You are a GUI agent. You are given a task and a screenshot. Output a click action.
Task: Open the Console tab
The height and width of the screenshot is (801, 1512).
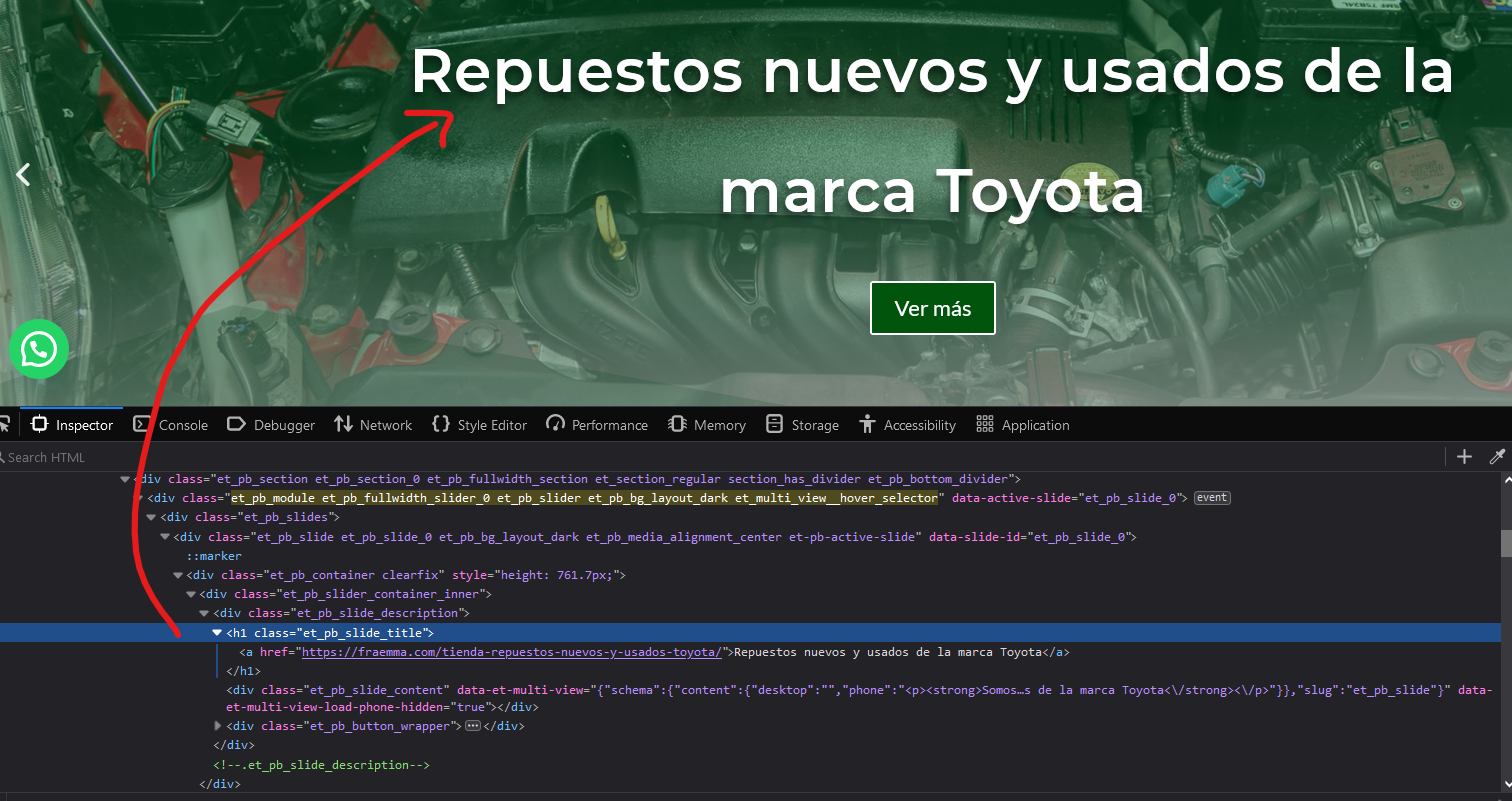coord(171,425)
